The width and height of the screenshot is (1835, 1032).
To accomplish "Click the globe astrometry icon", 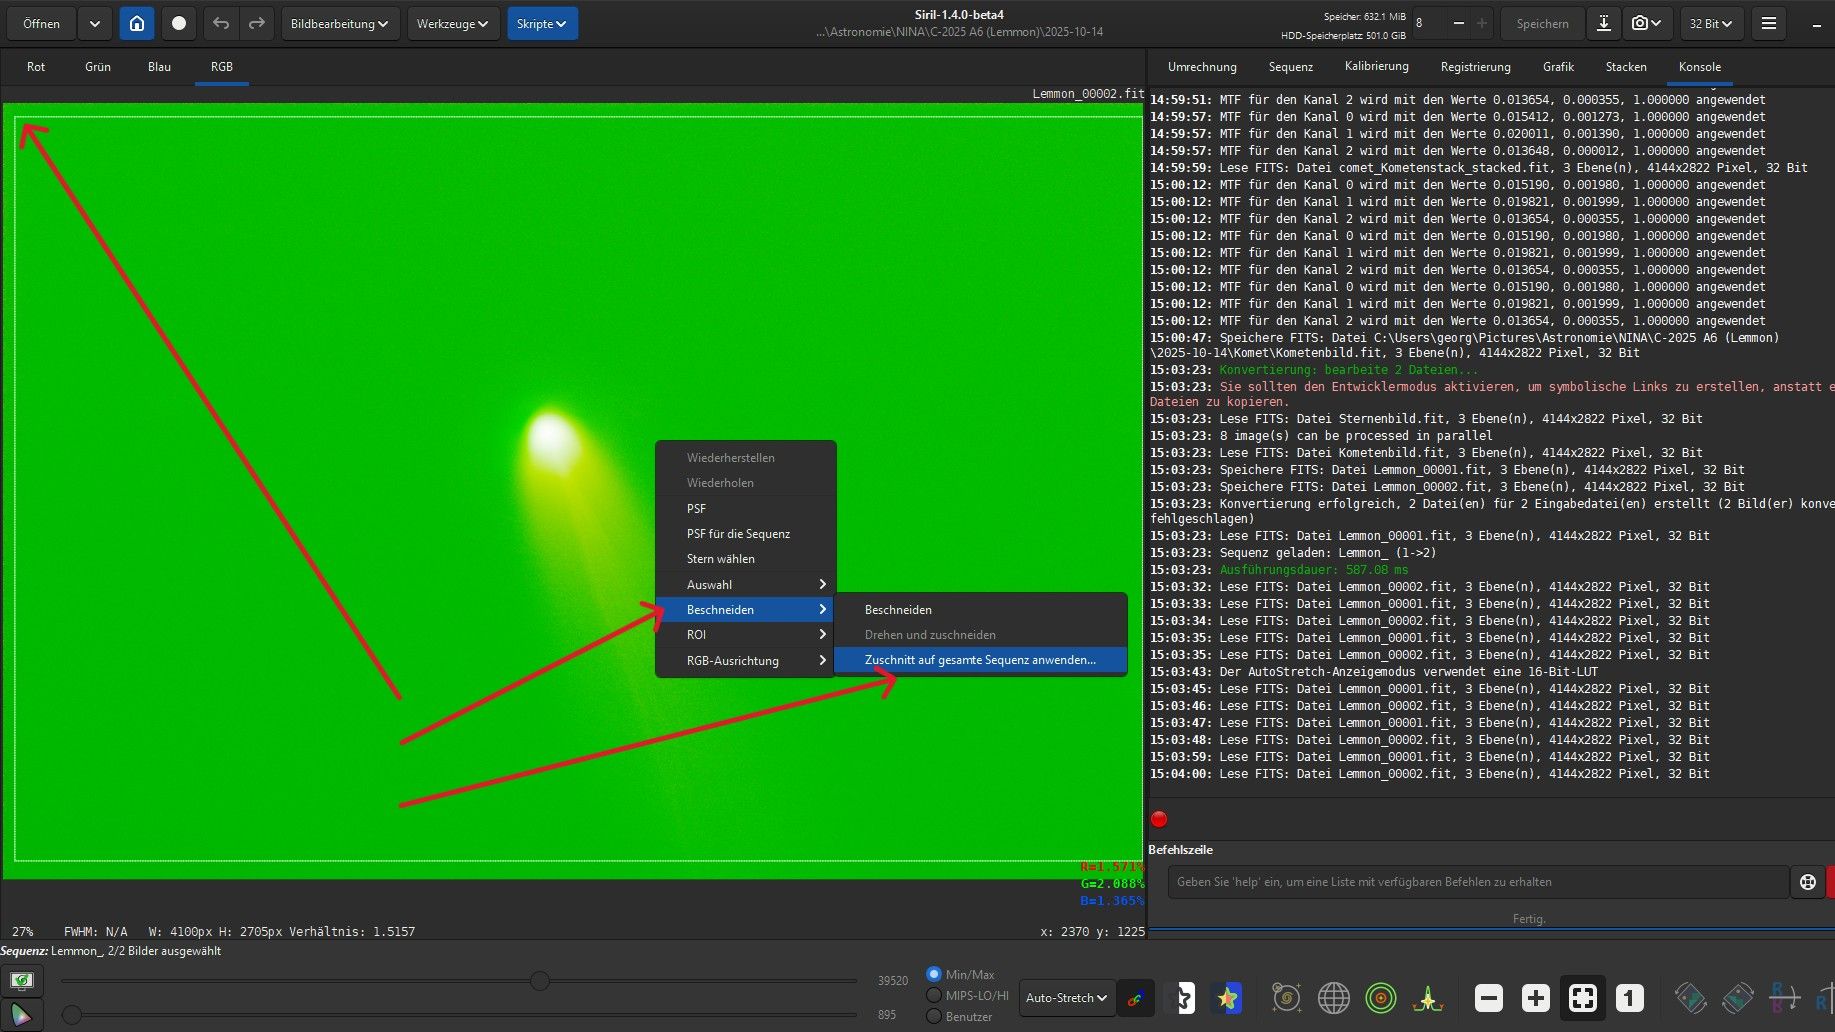I will coord(1333,997).
